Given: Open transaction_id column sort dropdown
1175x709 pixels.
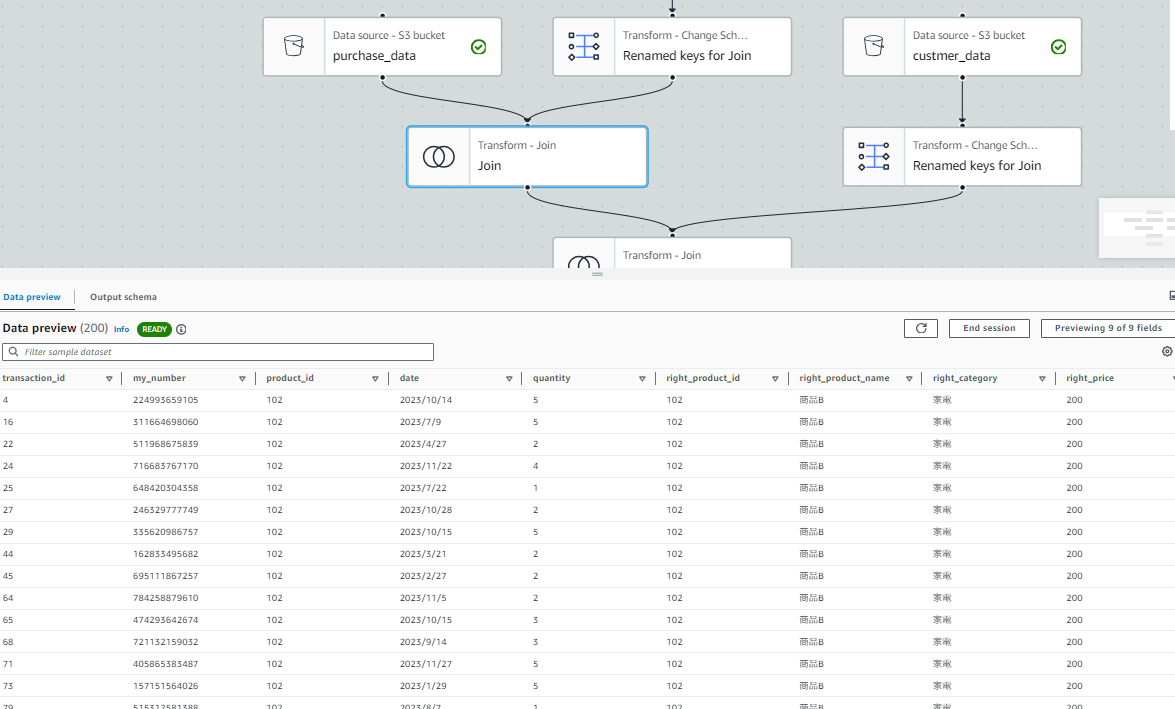Looking at the screenshot, I should 109,378.
